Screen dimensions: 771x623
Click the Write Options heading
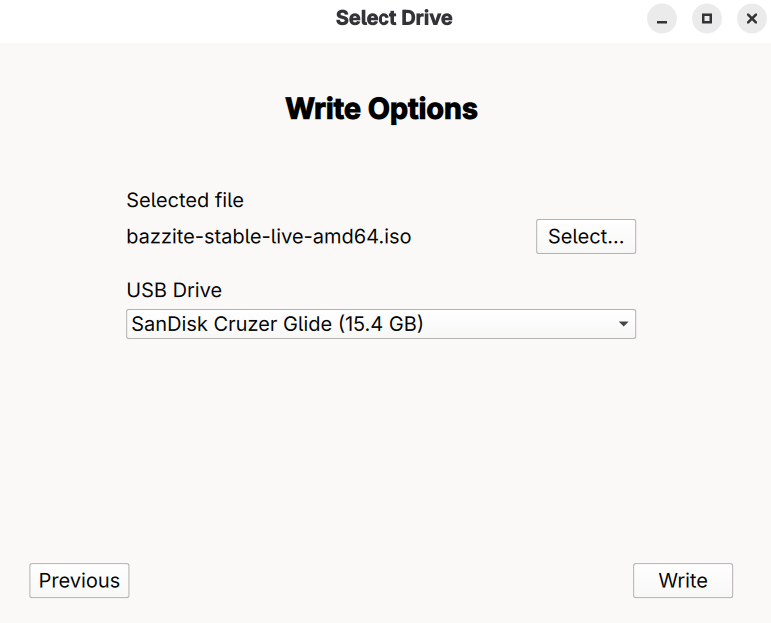click(x=381, y=108)
